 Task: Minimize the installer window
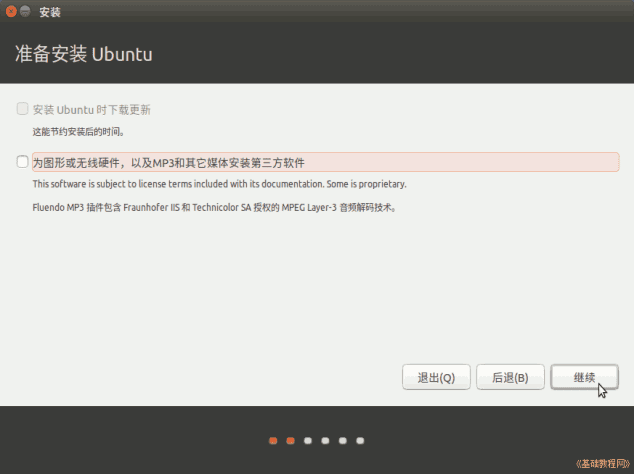(x=25, y=11)
